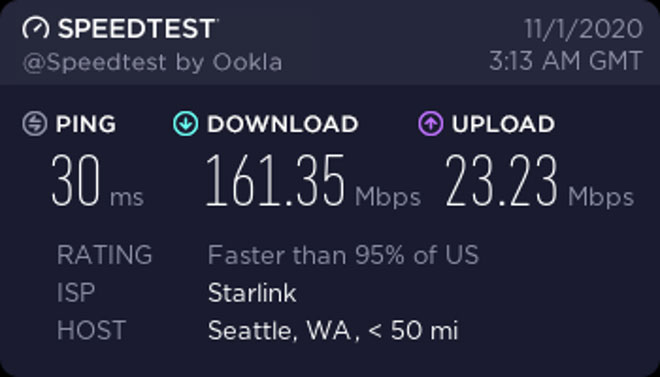Click the 23.23 upload speed value
Viewport: 660px width, 377px height.
click(x=501, y=181)
